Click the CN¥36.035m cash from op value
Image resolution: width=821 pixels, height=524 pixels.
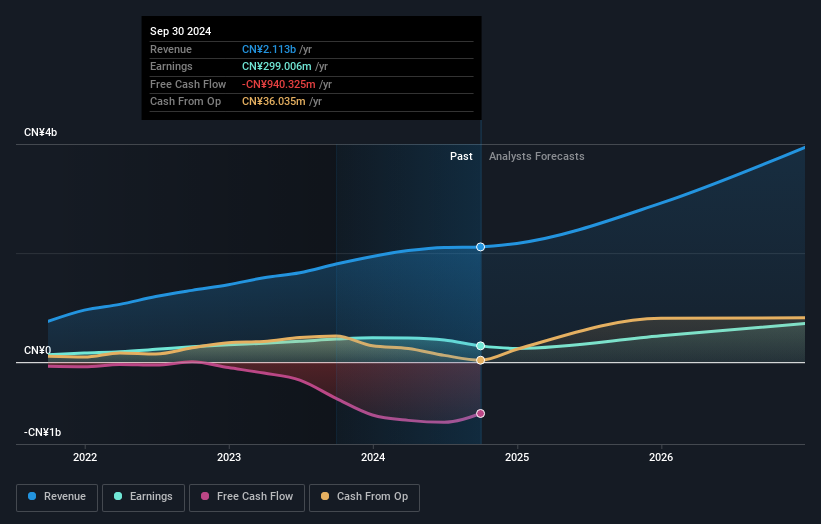pos(274,102)
